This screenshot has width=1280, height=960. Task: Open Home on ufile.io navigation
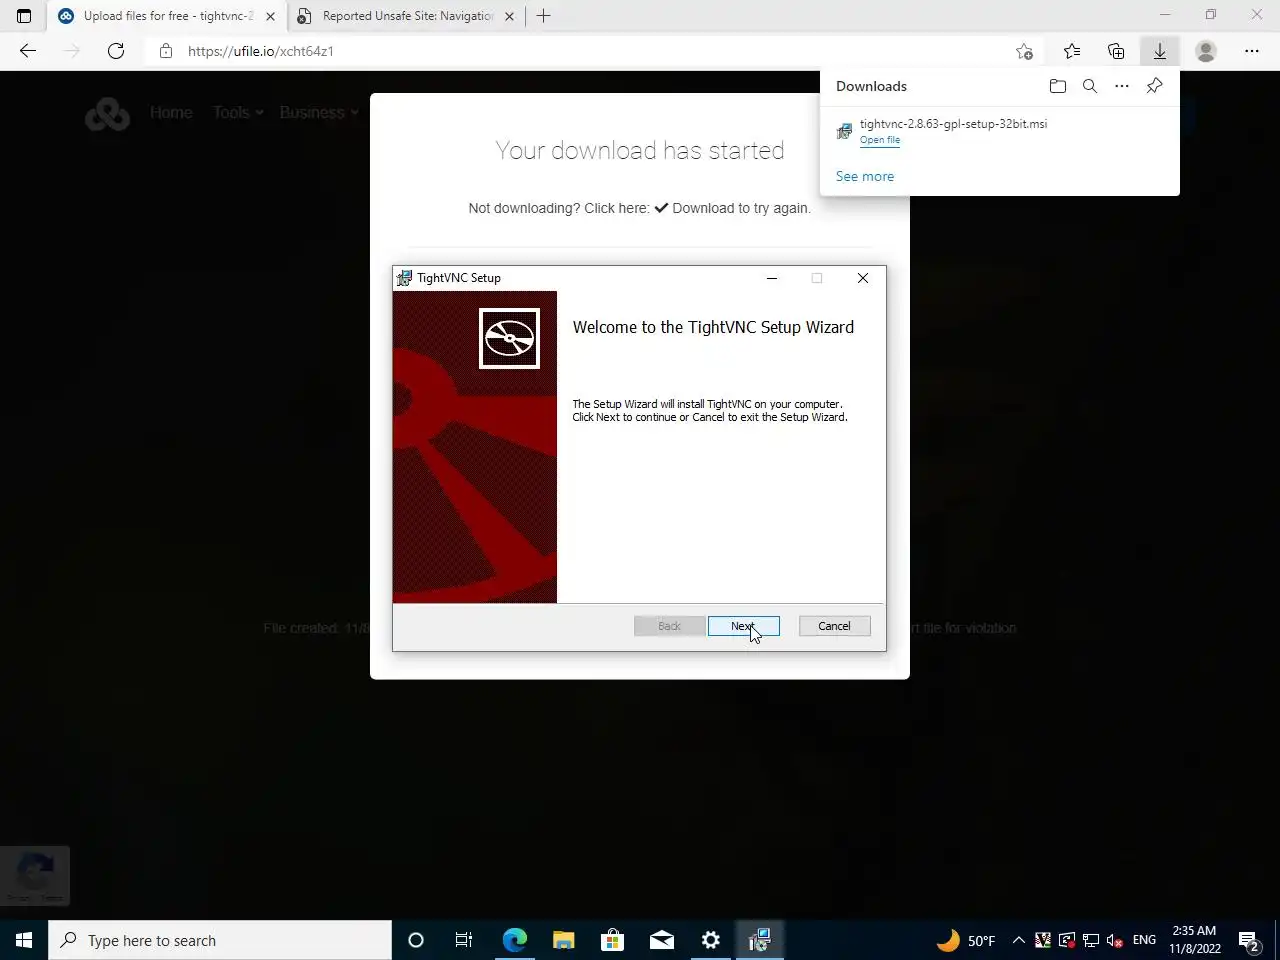point(171,113)
